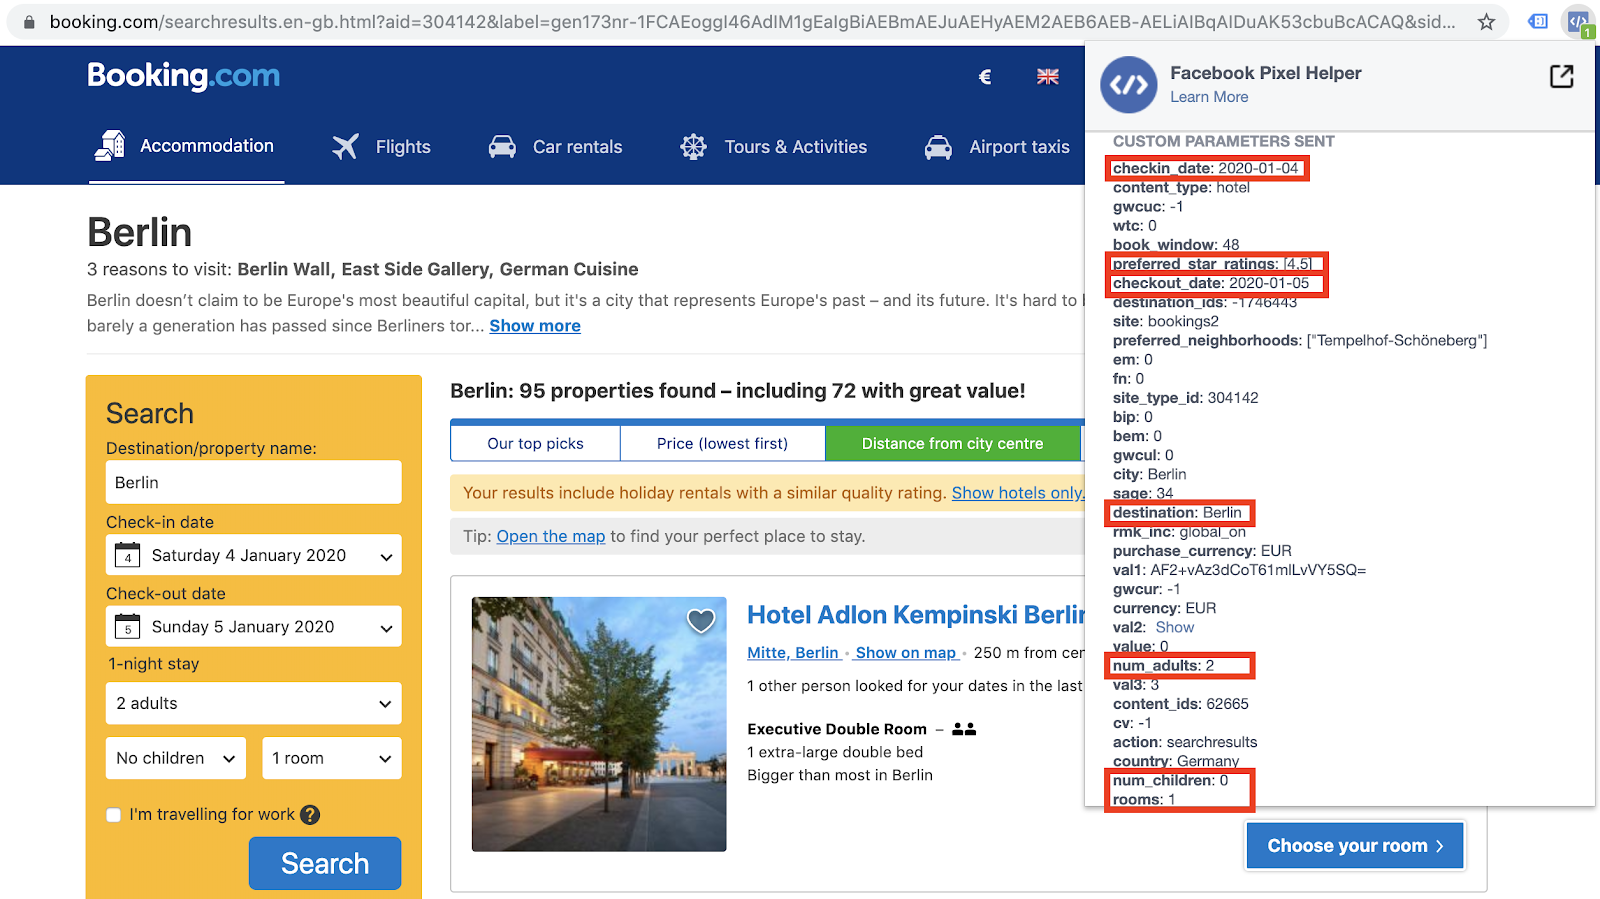Click the extension icon left of Pixel Helper
The image size is (1600, 899).
(x=1538, y=21)
